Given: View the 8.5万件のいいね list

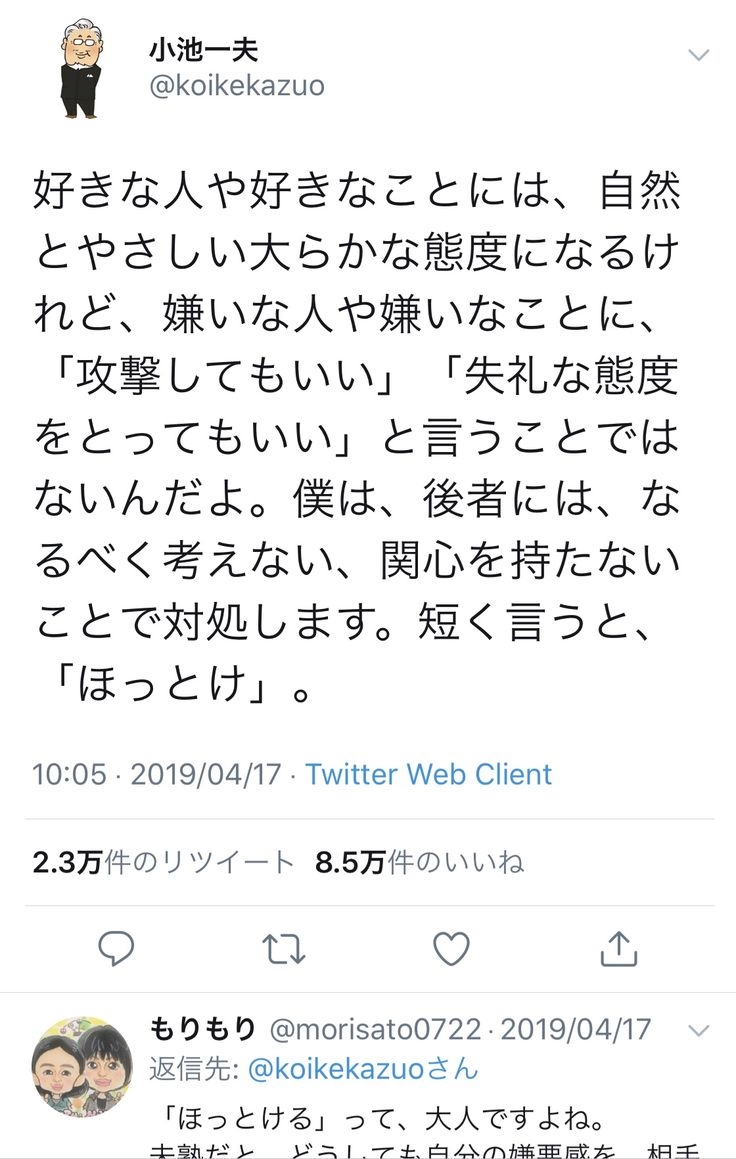Looking at the screenshot, I should [x=420, y=862].
